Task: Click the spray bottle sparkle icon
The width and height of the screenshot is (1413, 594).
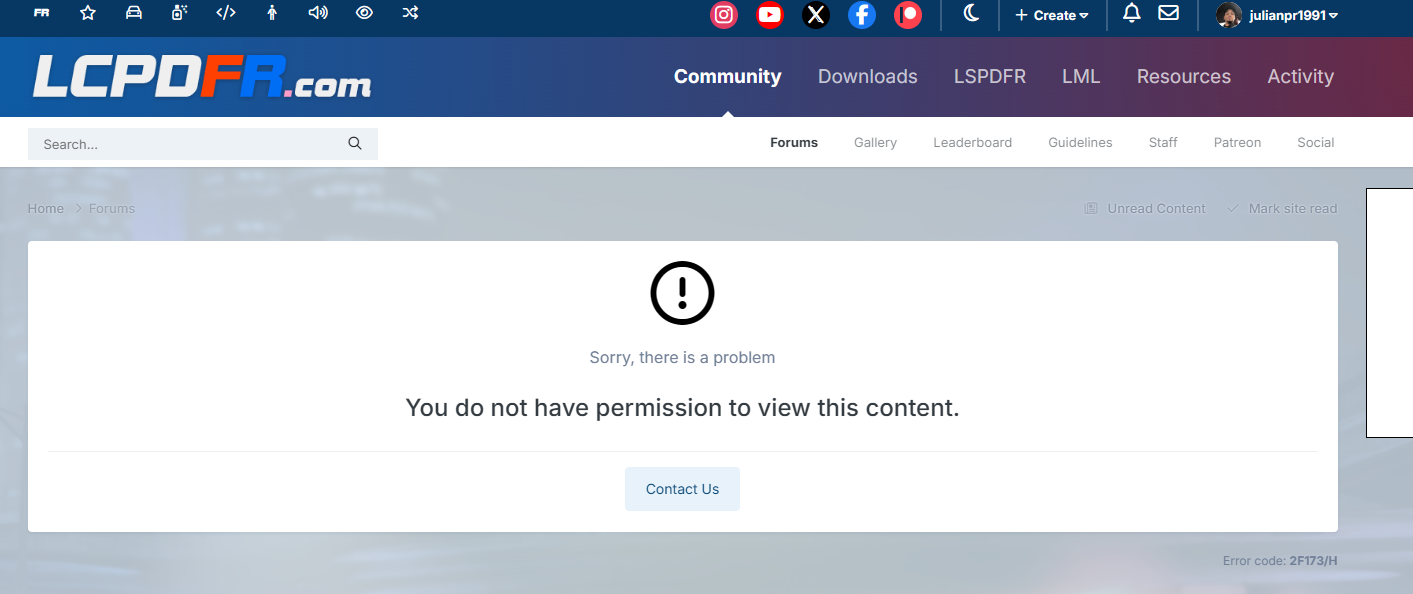Action: (x=180, y=13)
